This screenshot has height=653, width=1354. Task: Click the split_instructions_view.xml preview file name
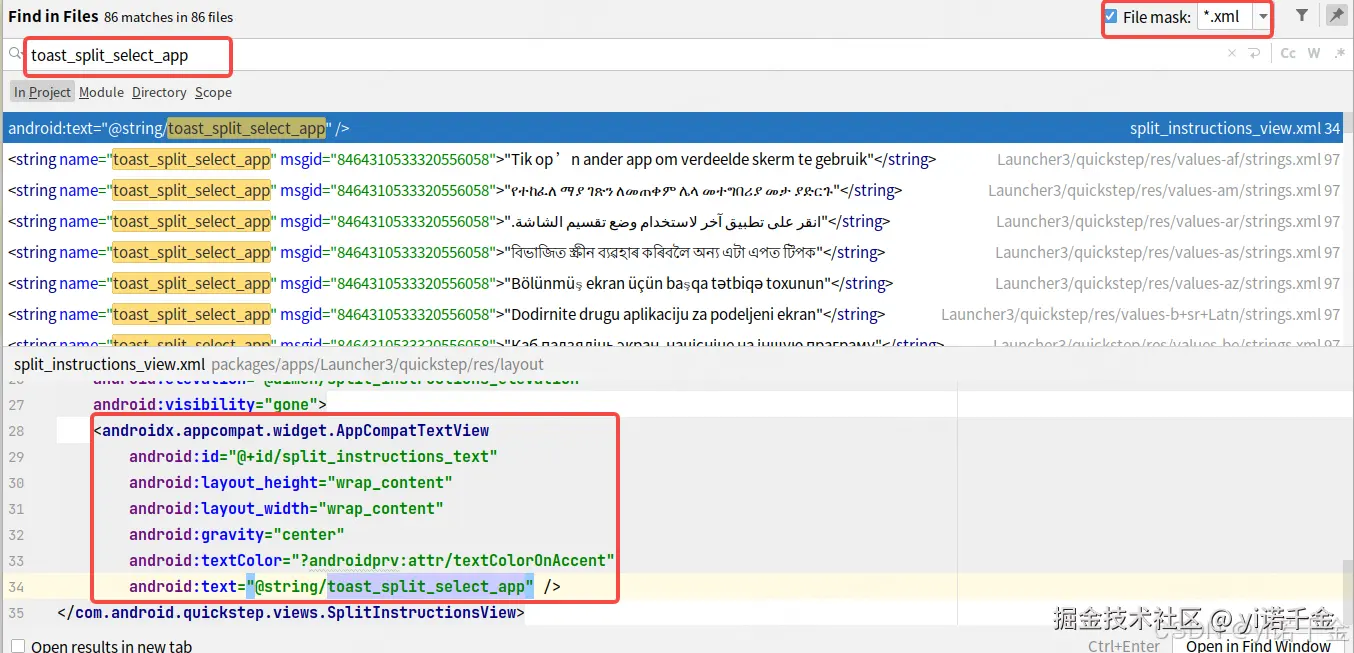[110, 364]
